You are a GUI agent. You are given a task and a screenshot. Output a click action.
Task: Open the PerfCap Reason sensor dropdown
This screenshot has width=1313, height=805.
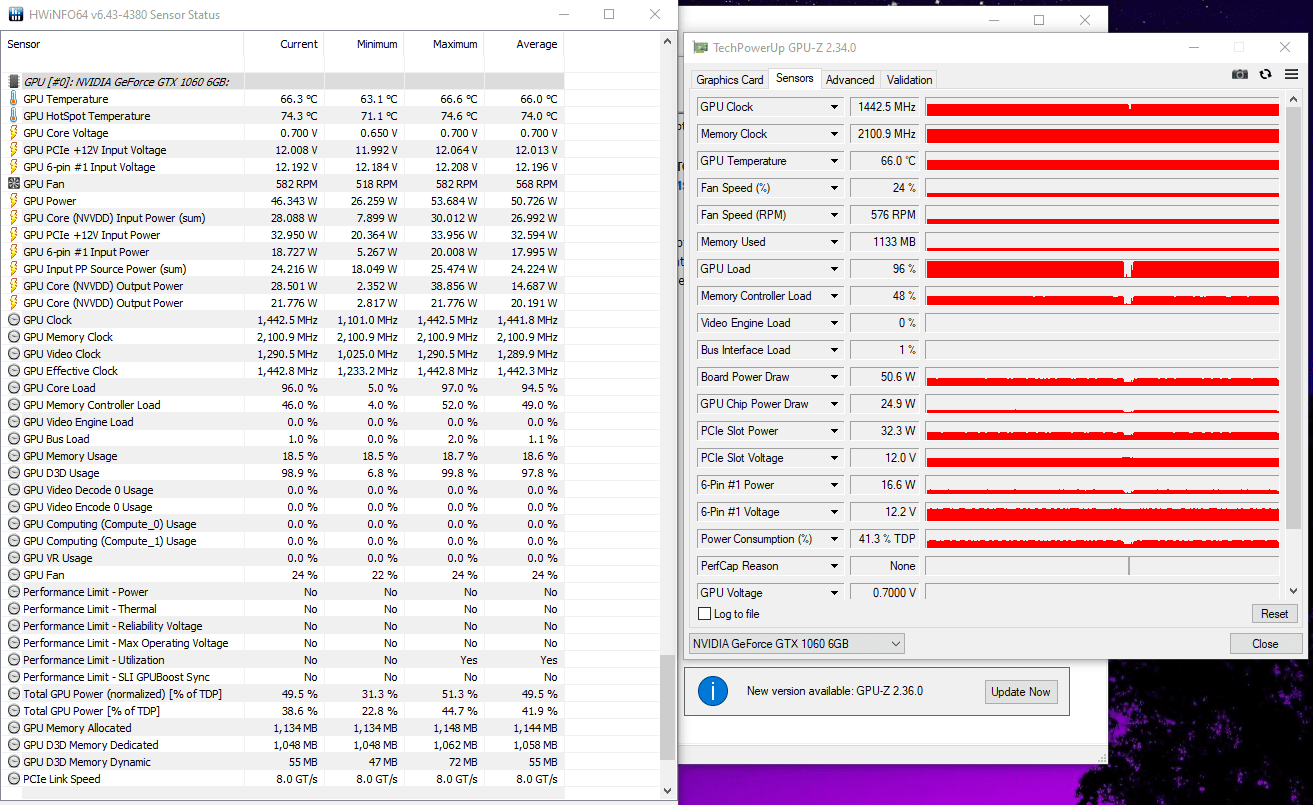point(834,566)
